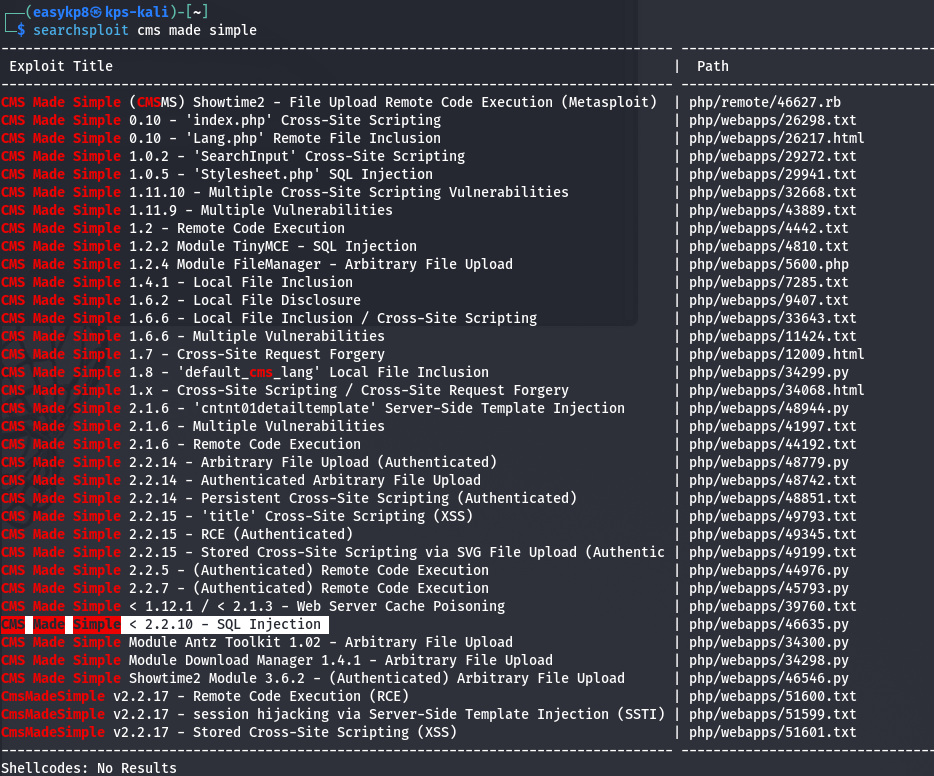Select 1.2.2 Module TinyMCE SQL Injection row
Viewport: 934px width, 776px height.
pos(209,247)
